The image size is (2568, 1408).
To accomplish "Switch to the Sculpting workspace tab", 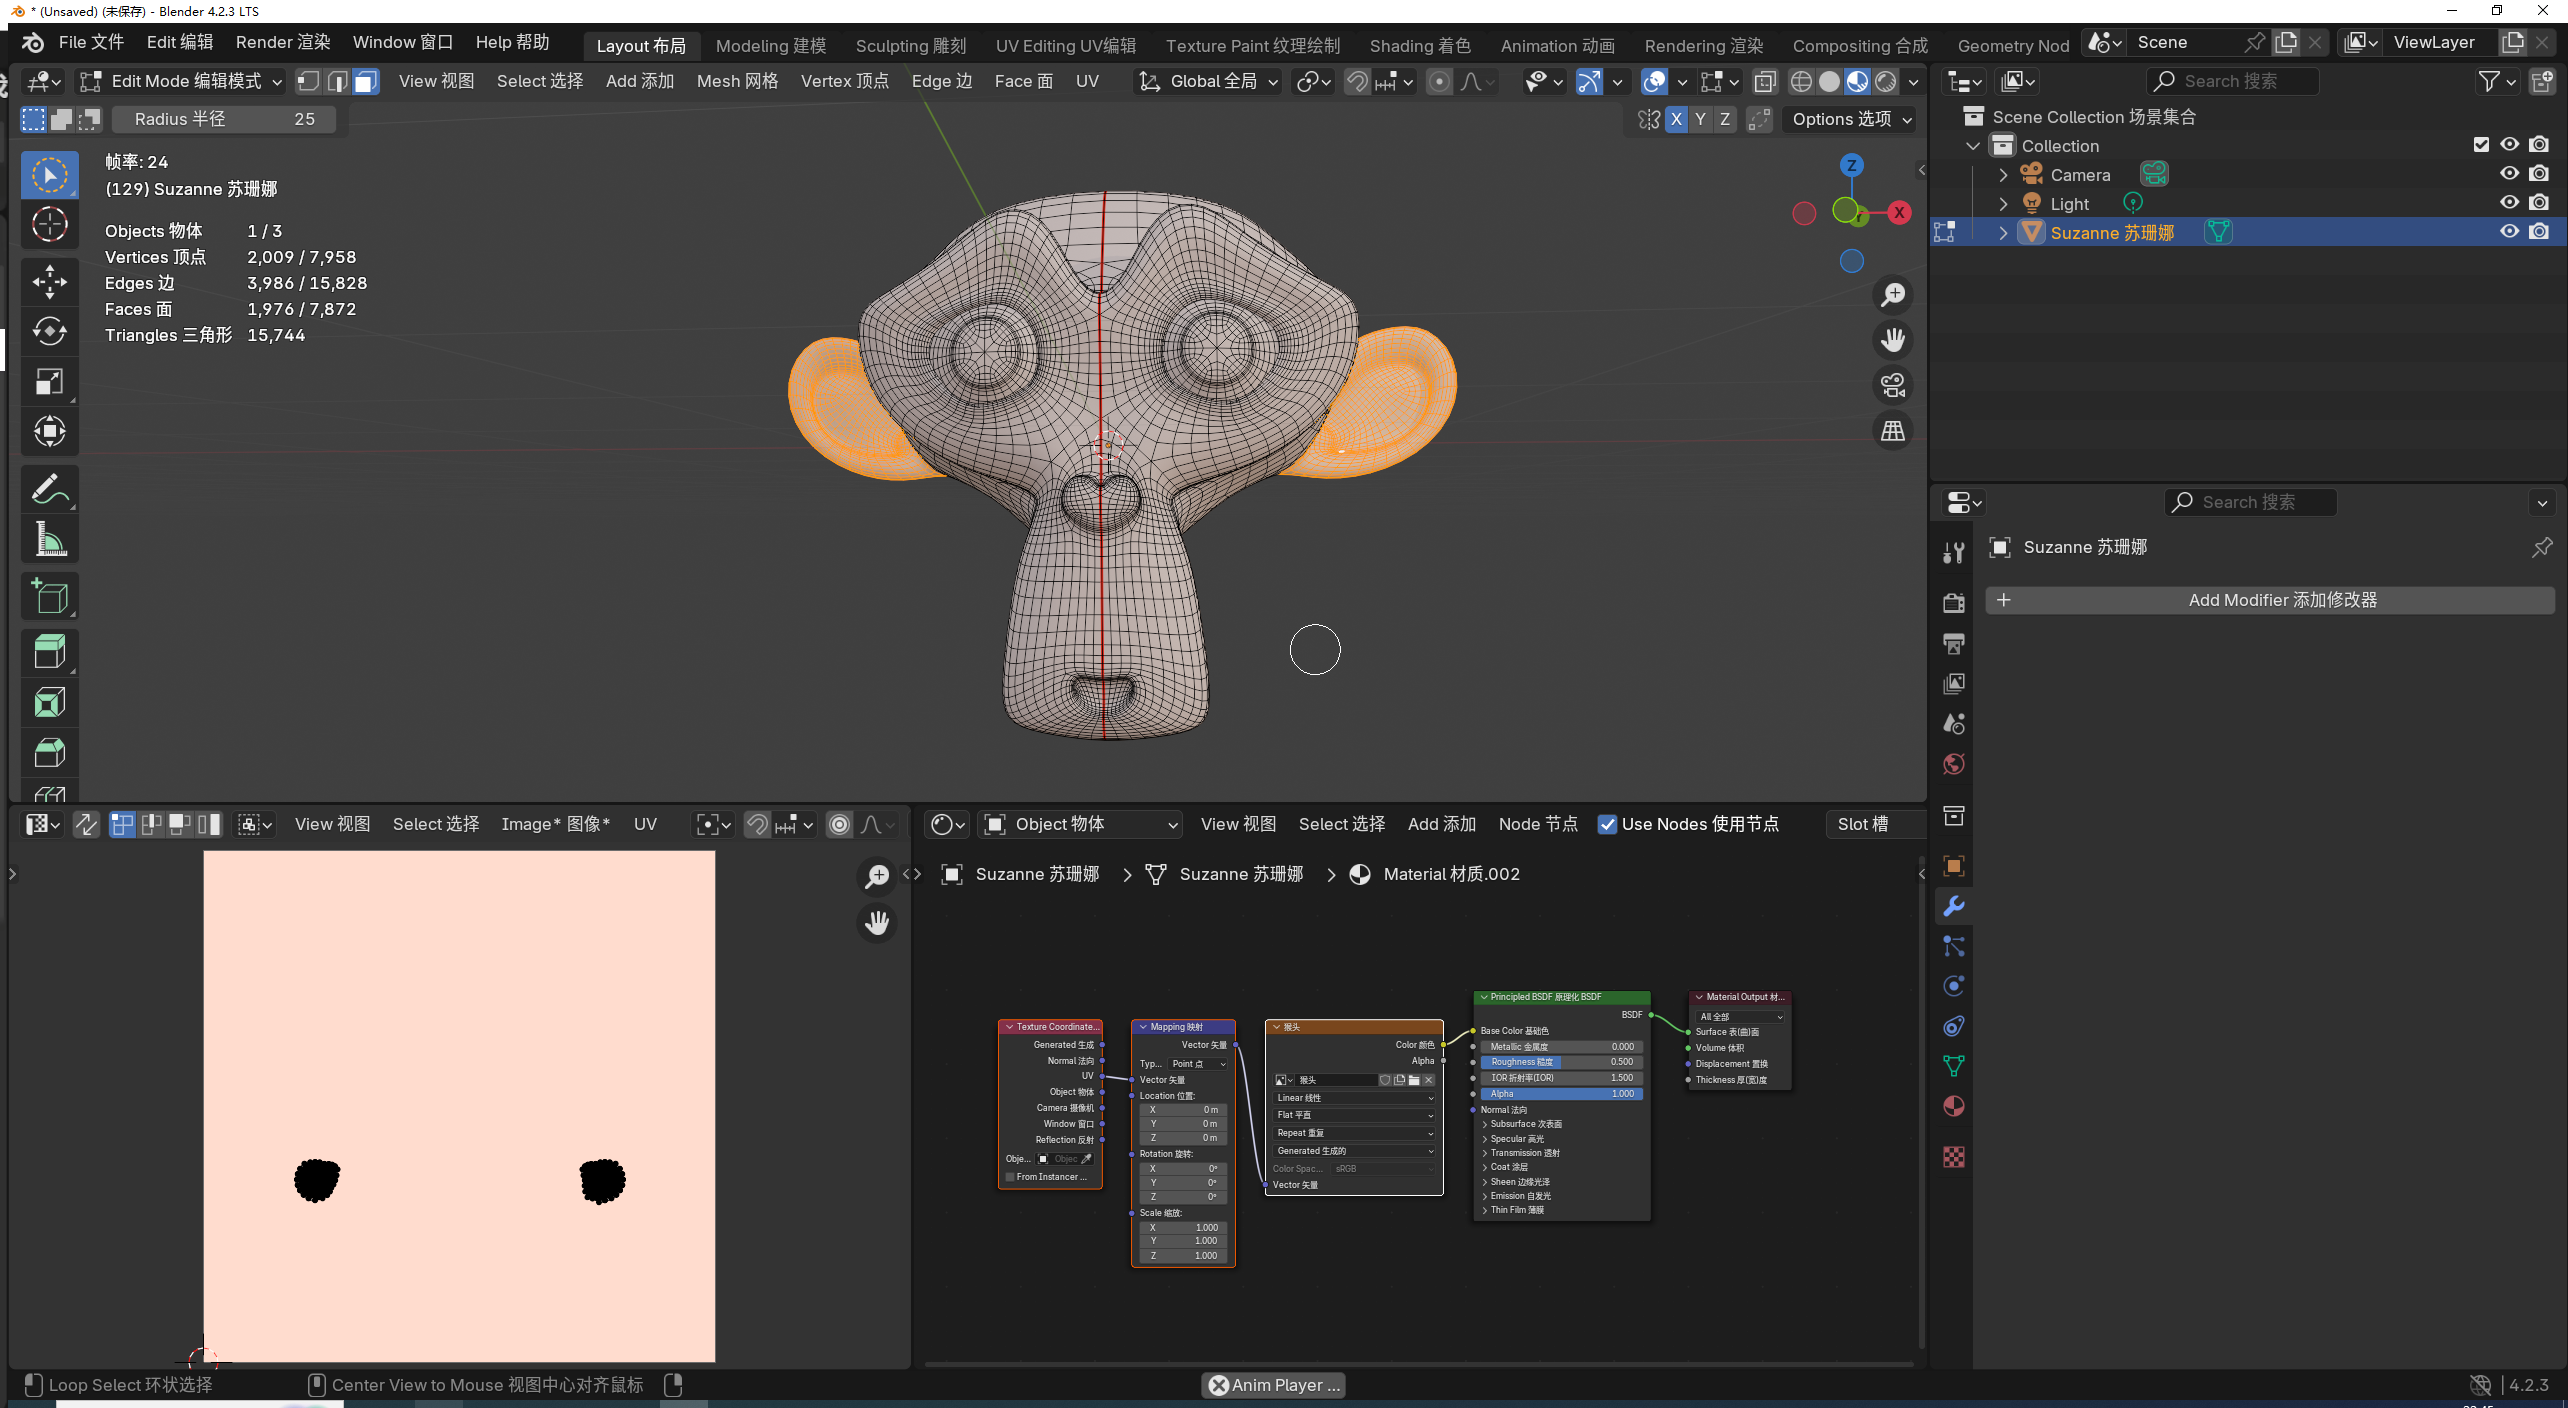I will (x=911, y=46).
